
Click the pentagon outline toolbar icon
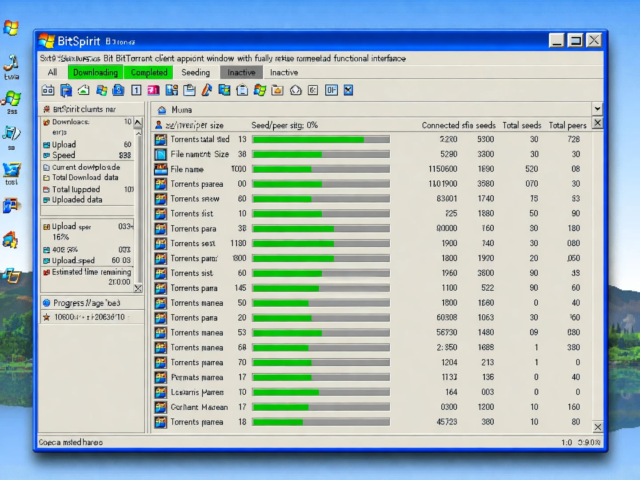pos(296,90)
